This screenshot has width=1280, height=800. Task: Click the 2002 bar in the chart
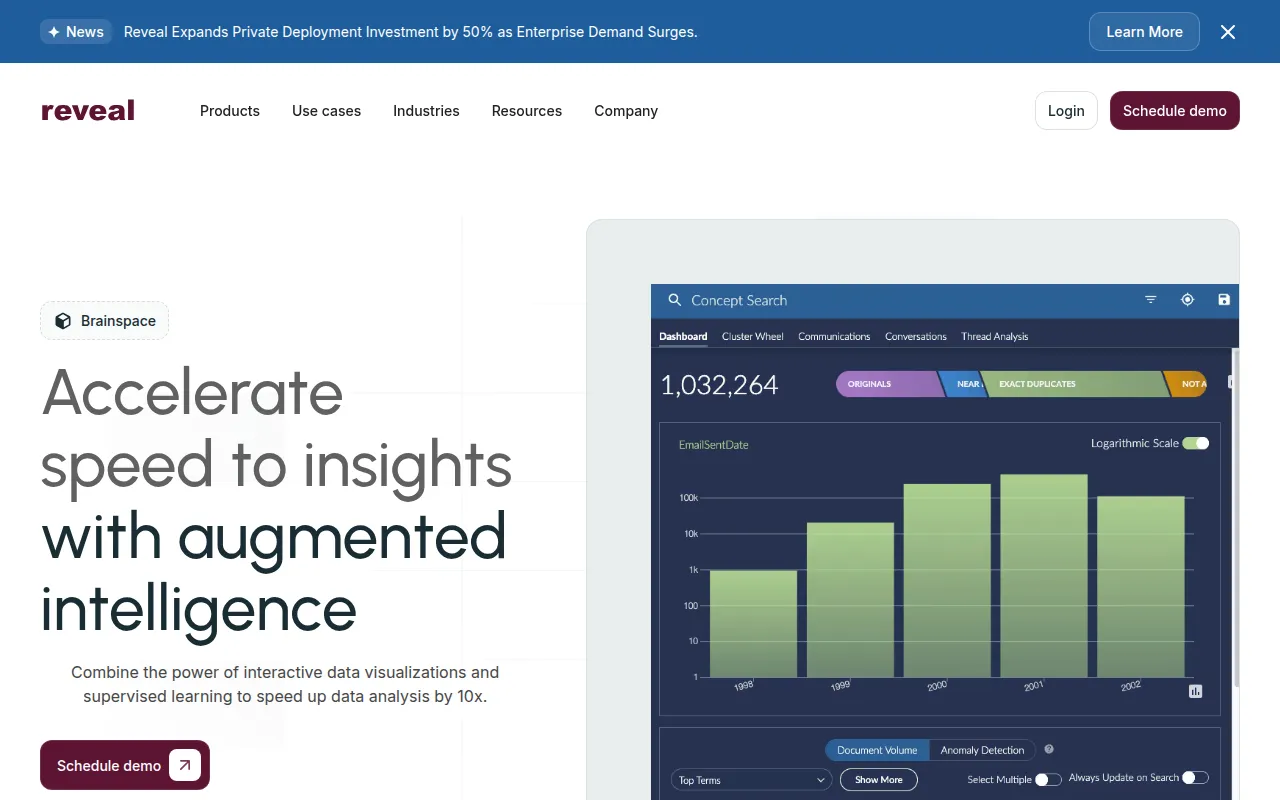1141,587
